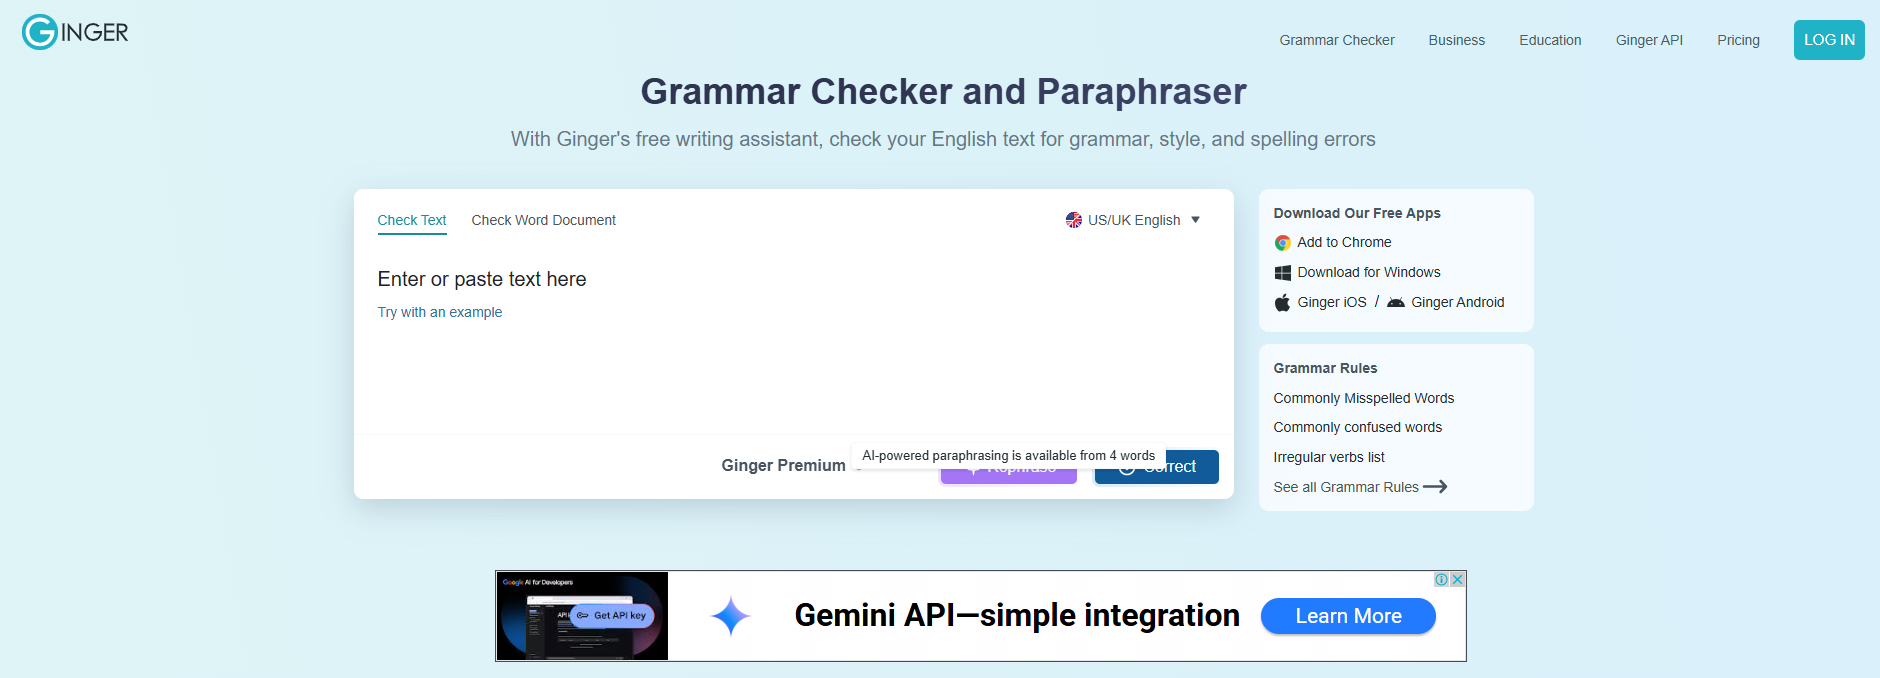Click the Try with an example link
This screenshot has height=678, width=1880.
click(x=440, y=312)
